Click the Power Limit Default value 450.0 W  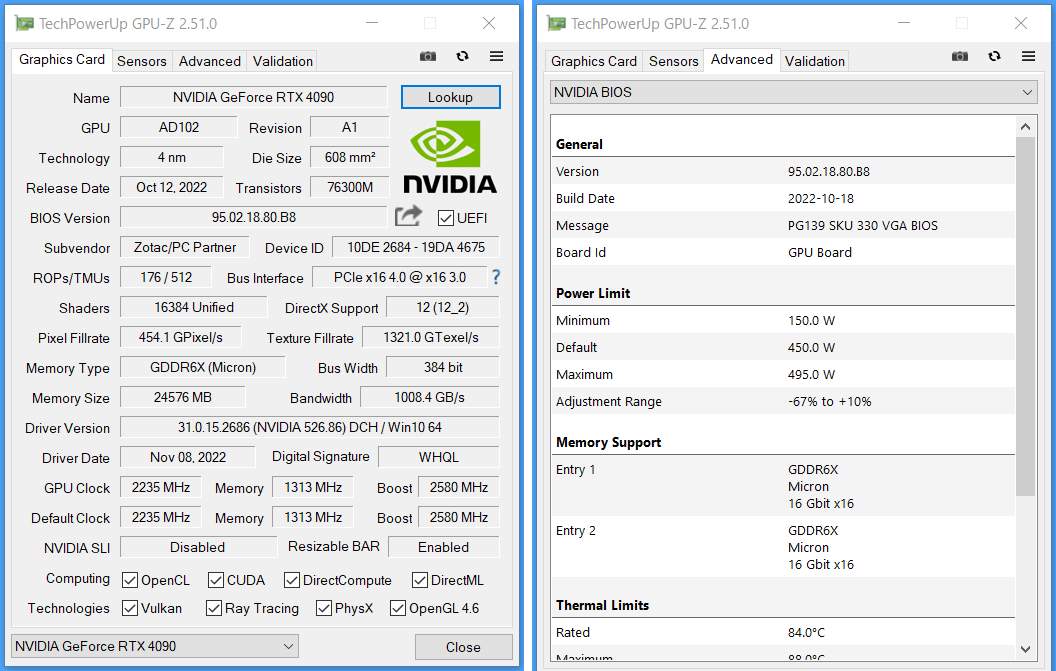coord(812,348)
